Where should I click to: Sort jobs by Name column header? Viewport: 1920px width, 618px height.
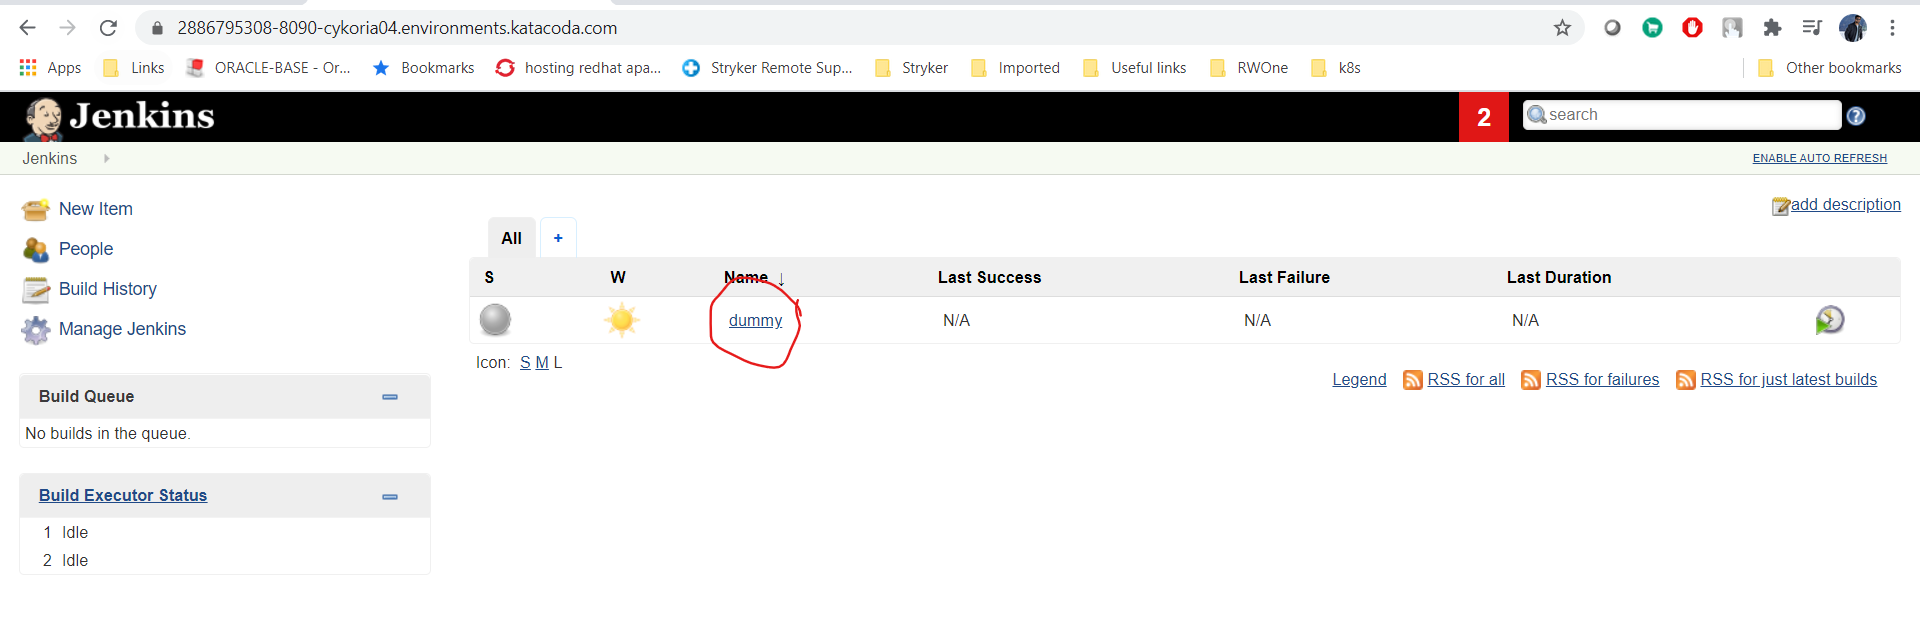(746, 277)
